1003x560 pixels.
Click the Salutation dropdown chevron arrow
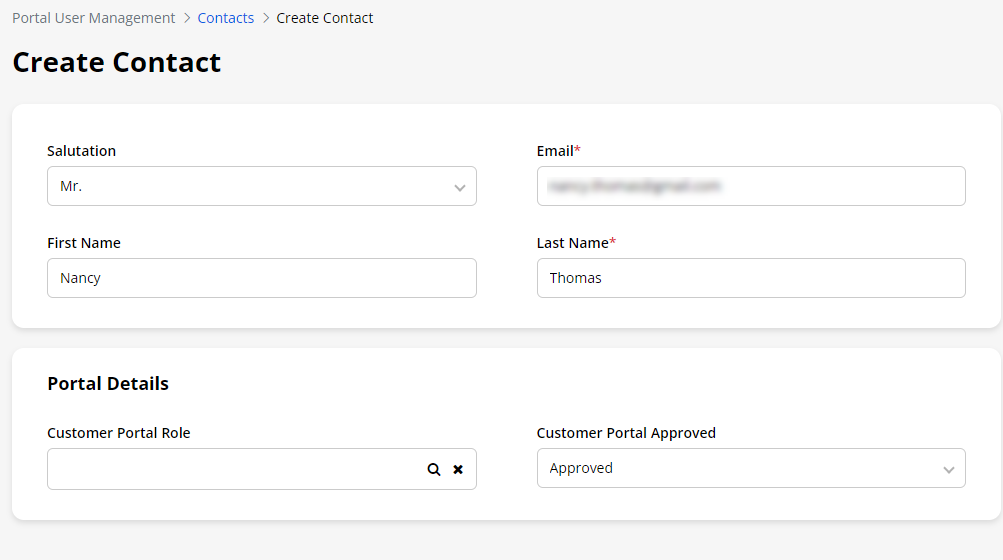click(460, 187)
